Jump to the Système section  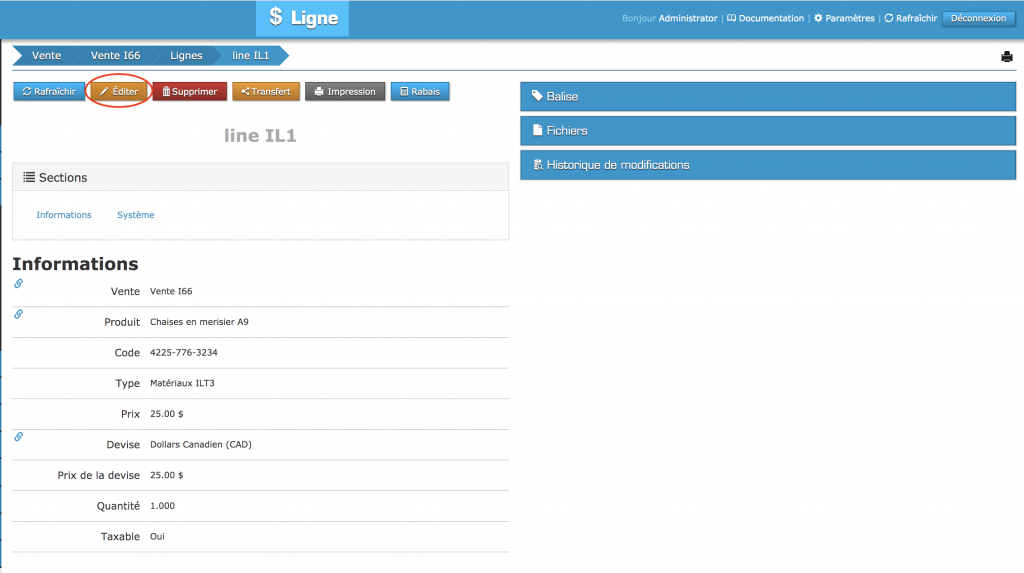coord(136,215)
